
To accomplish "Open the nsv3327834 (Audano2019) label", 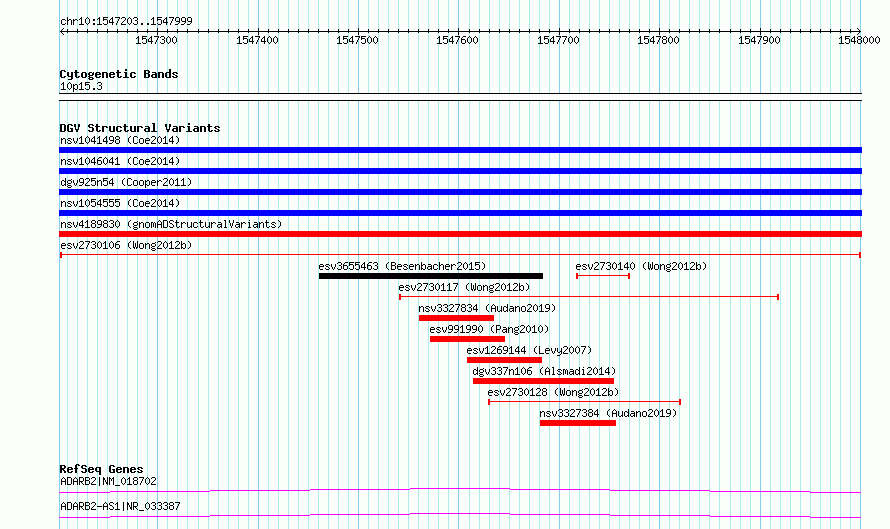I will (x=487, y=308).
